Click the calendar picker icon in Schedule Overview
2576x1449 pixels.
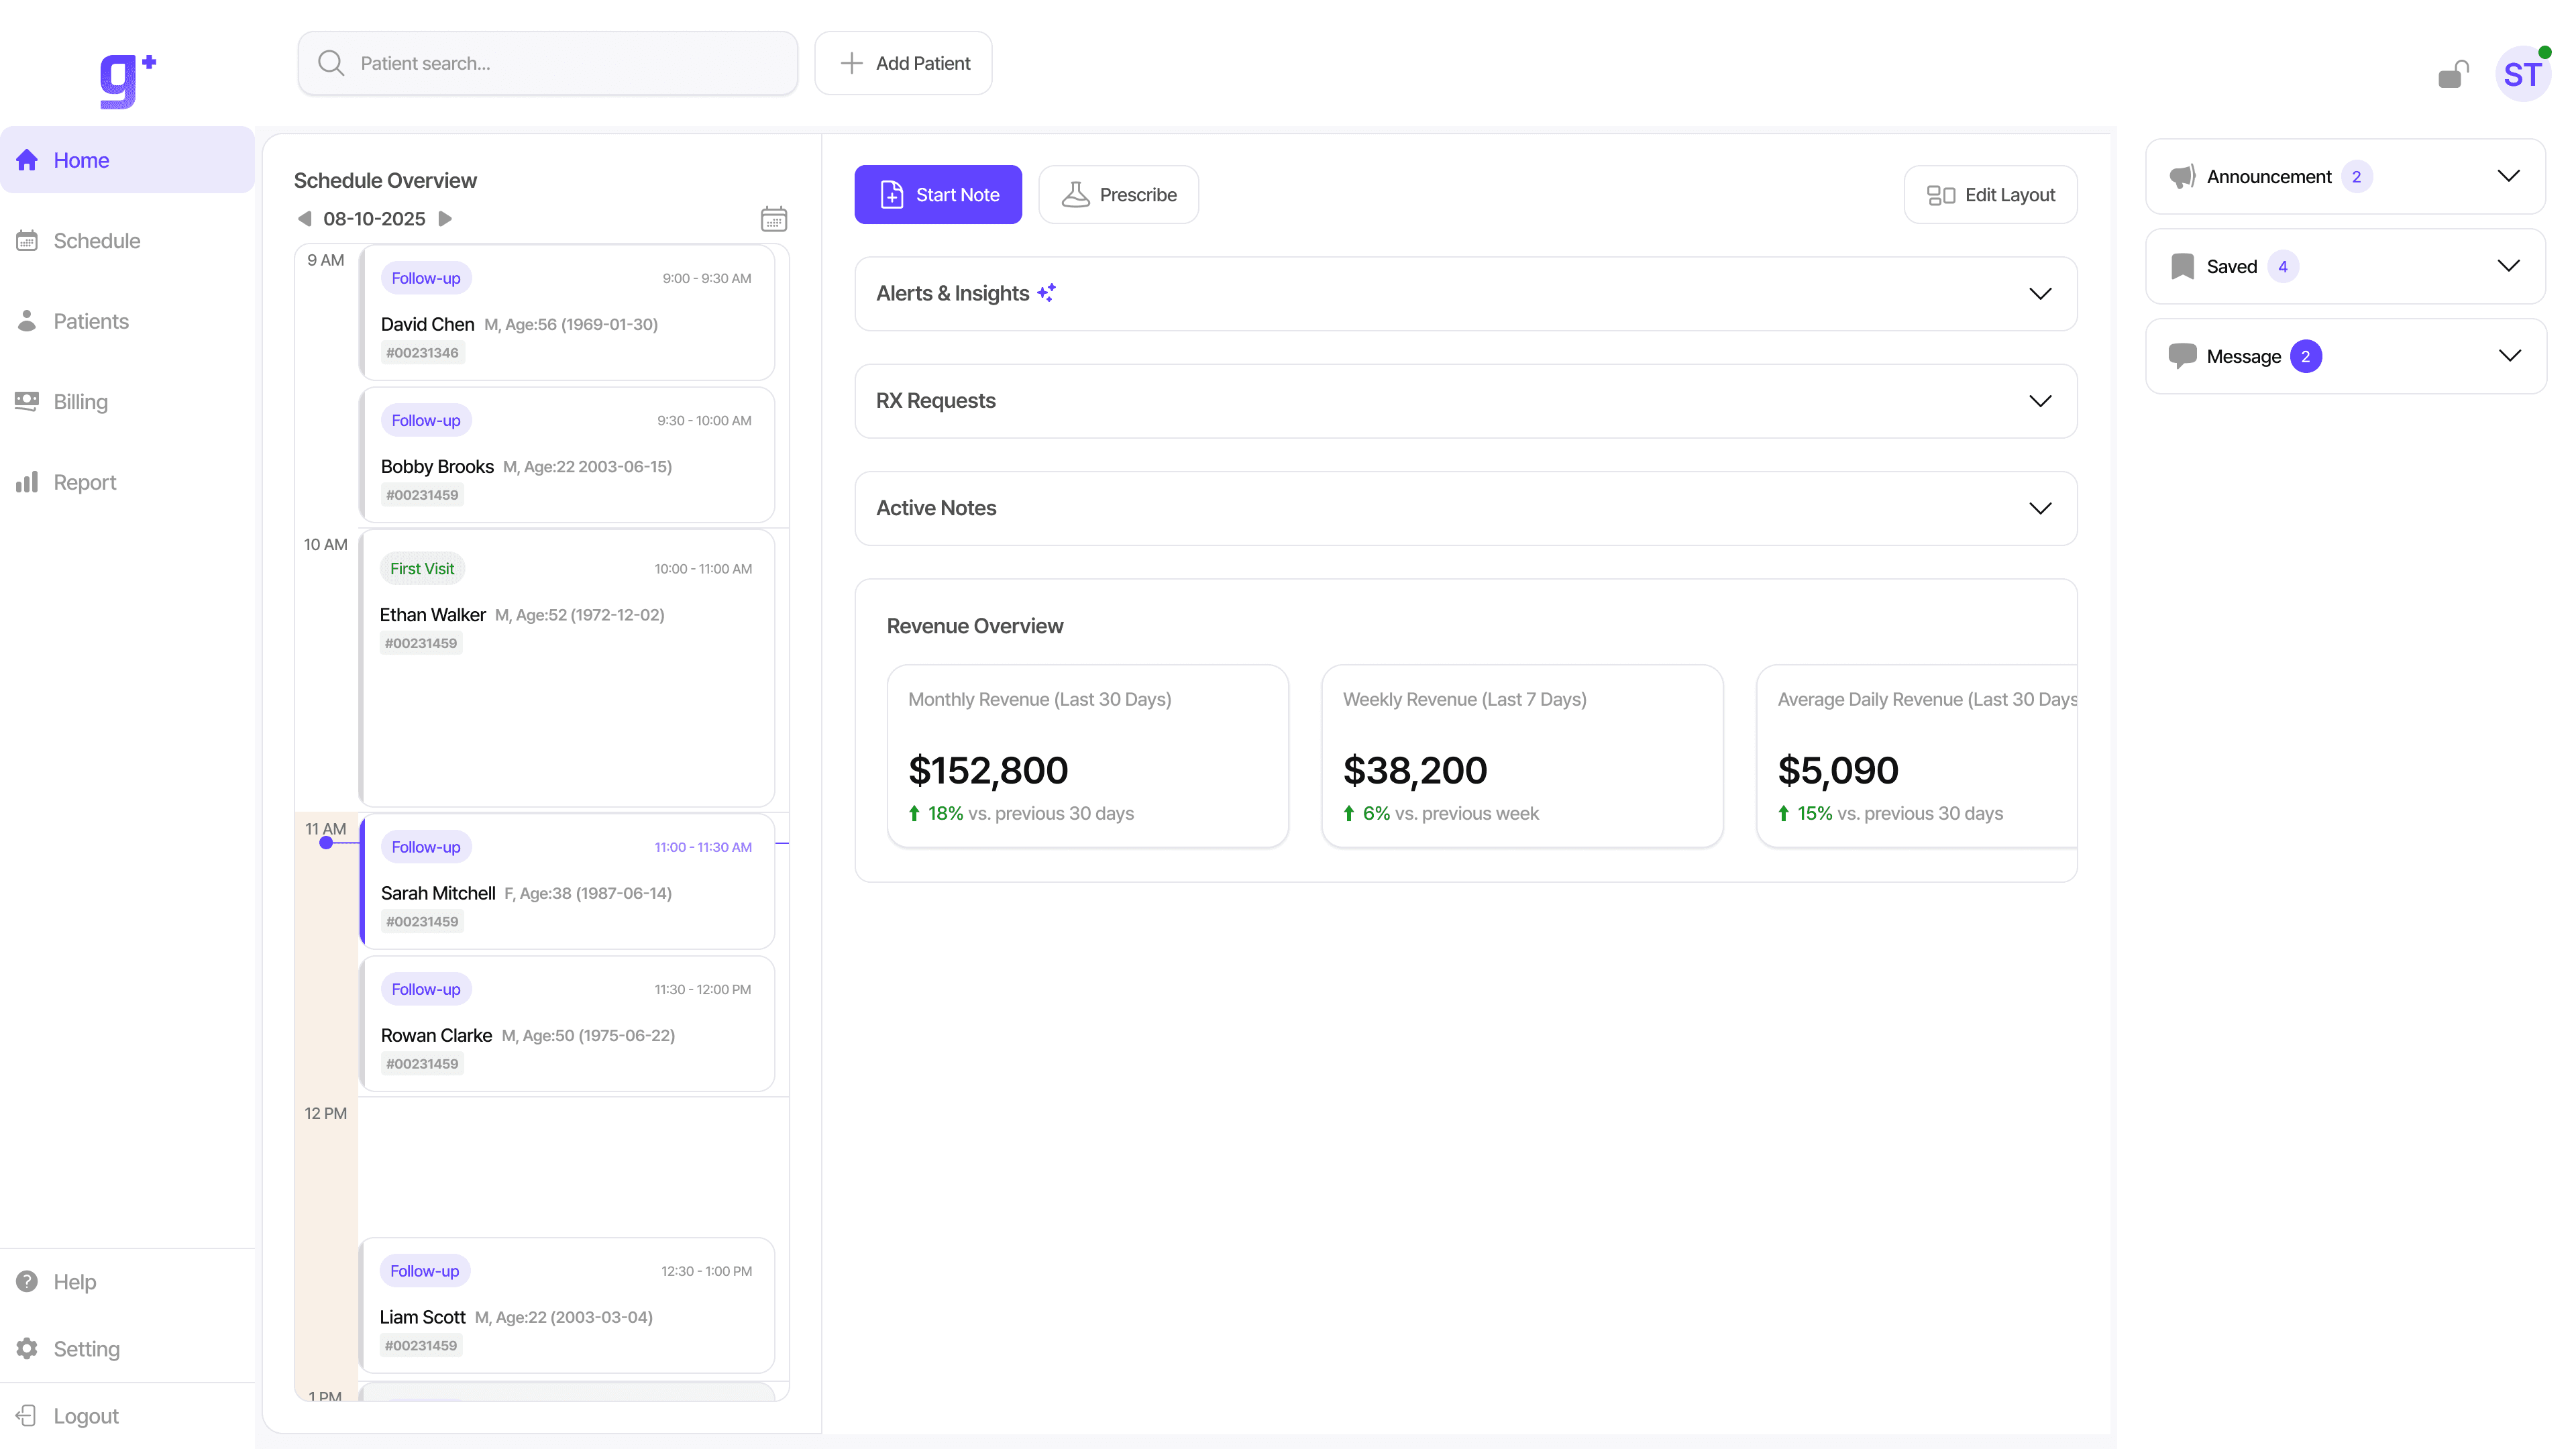click(x=773, y=219)
